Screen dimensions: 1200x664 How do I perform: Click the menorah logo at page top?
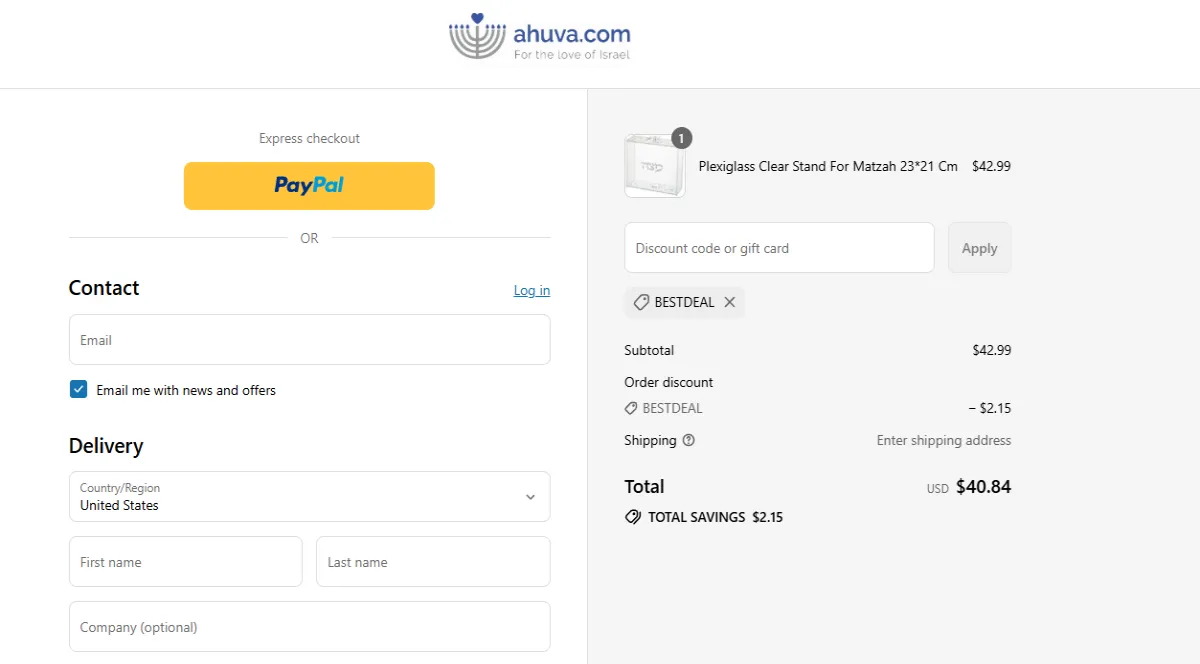[x=476, y=38]
